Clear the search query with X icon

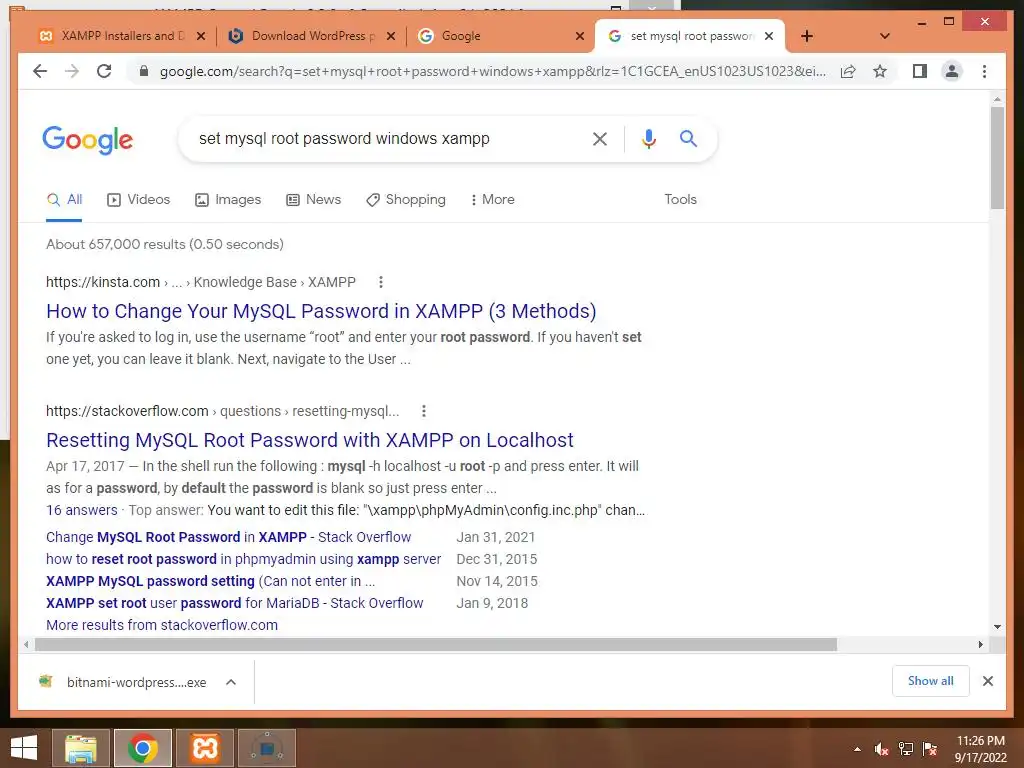tap(600, 138)
